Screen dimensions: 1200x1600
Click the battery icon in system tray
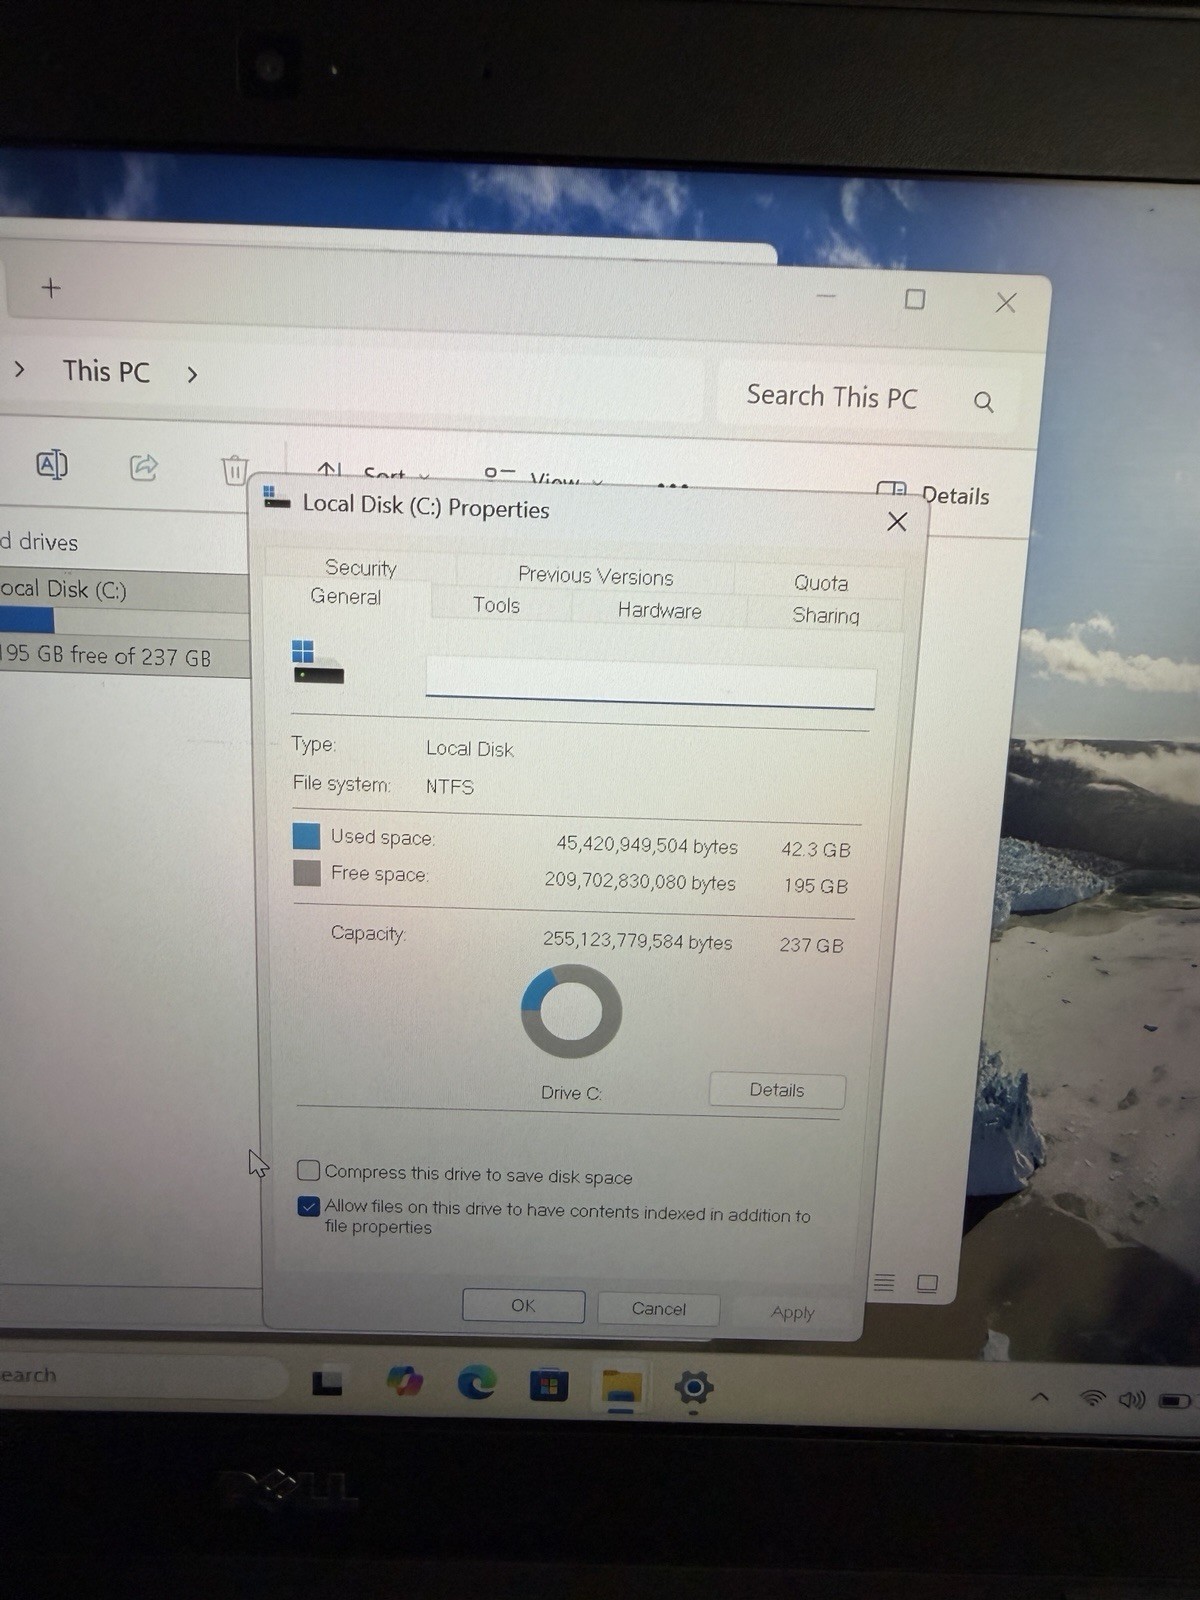(x=1174, y=1401)
